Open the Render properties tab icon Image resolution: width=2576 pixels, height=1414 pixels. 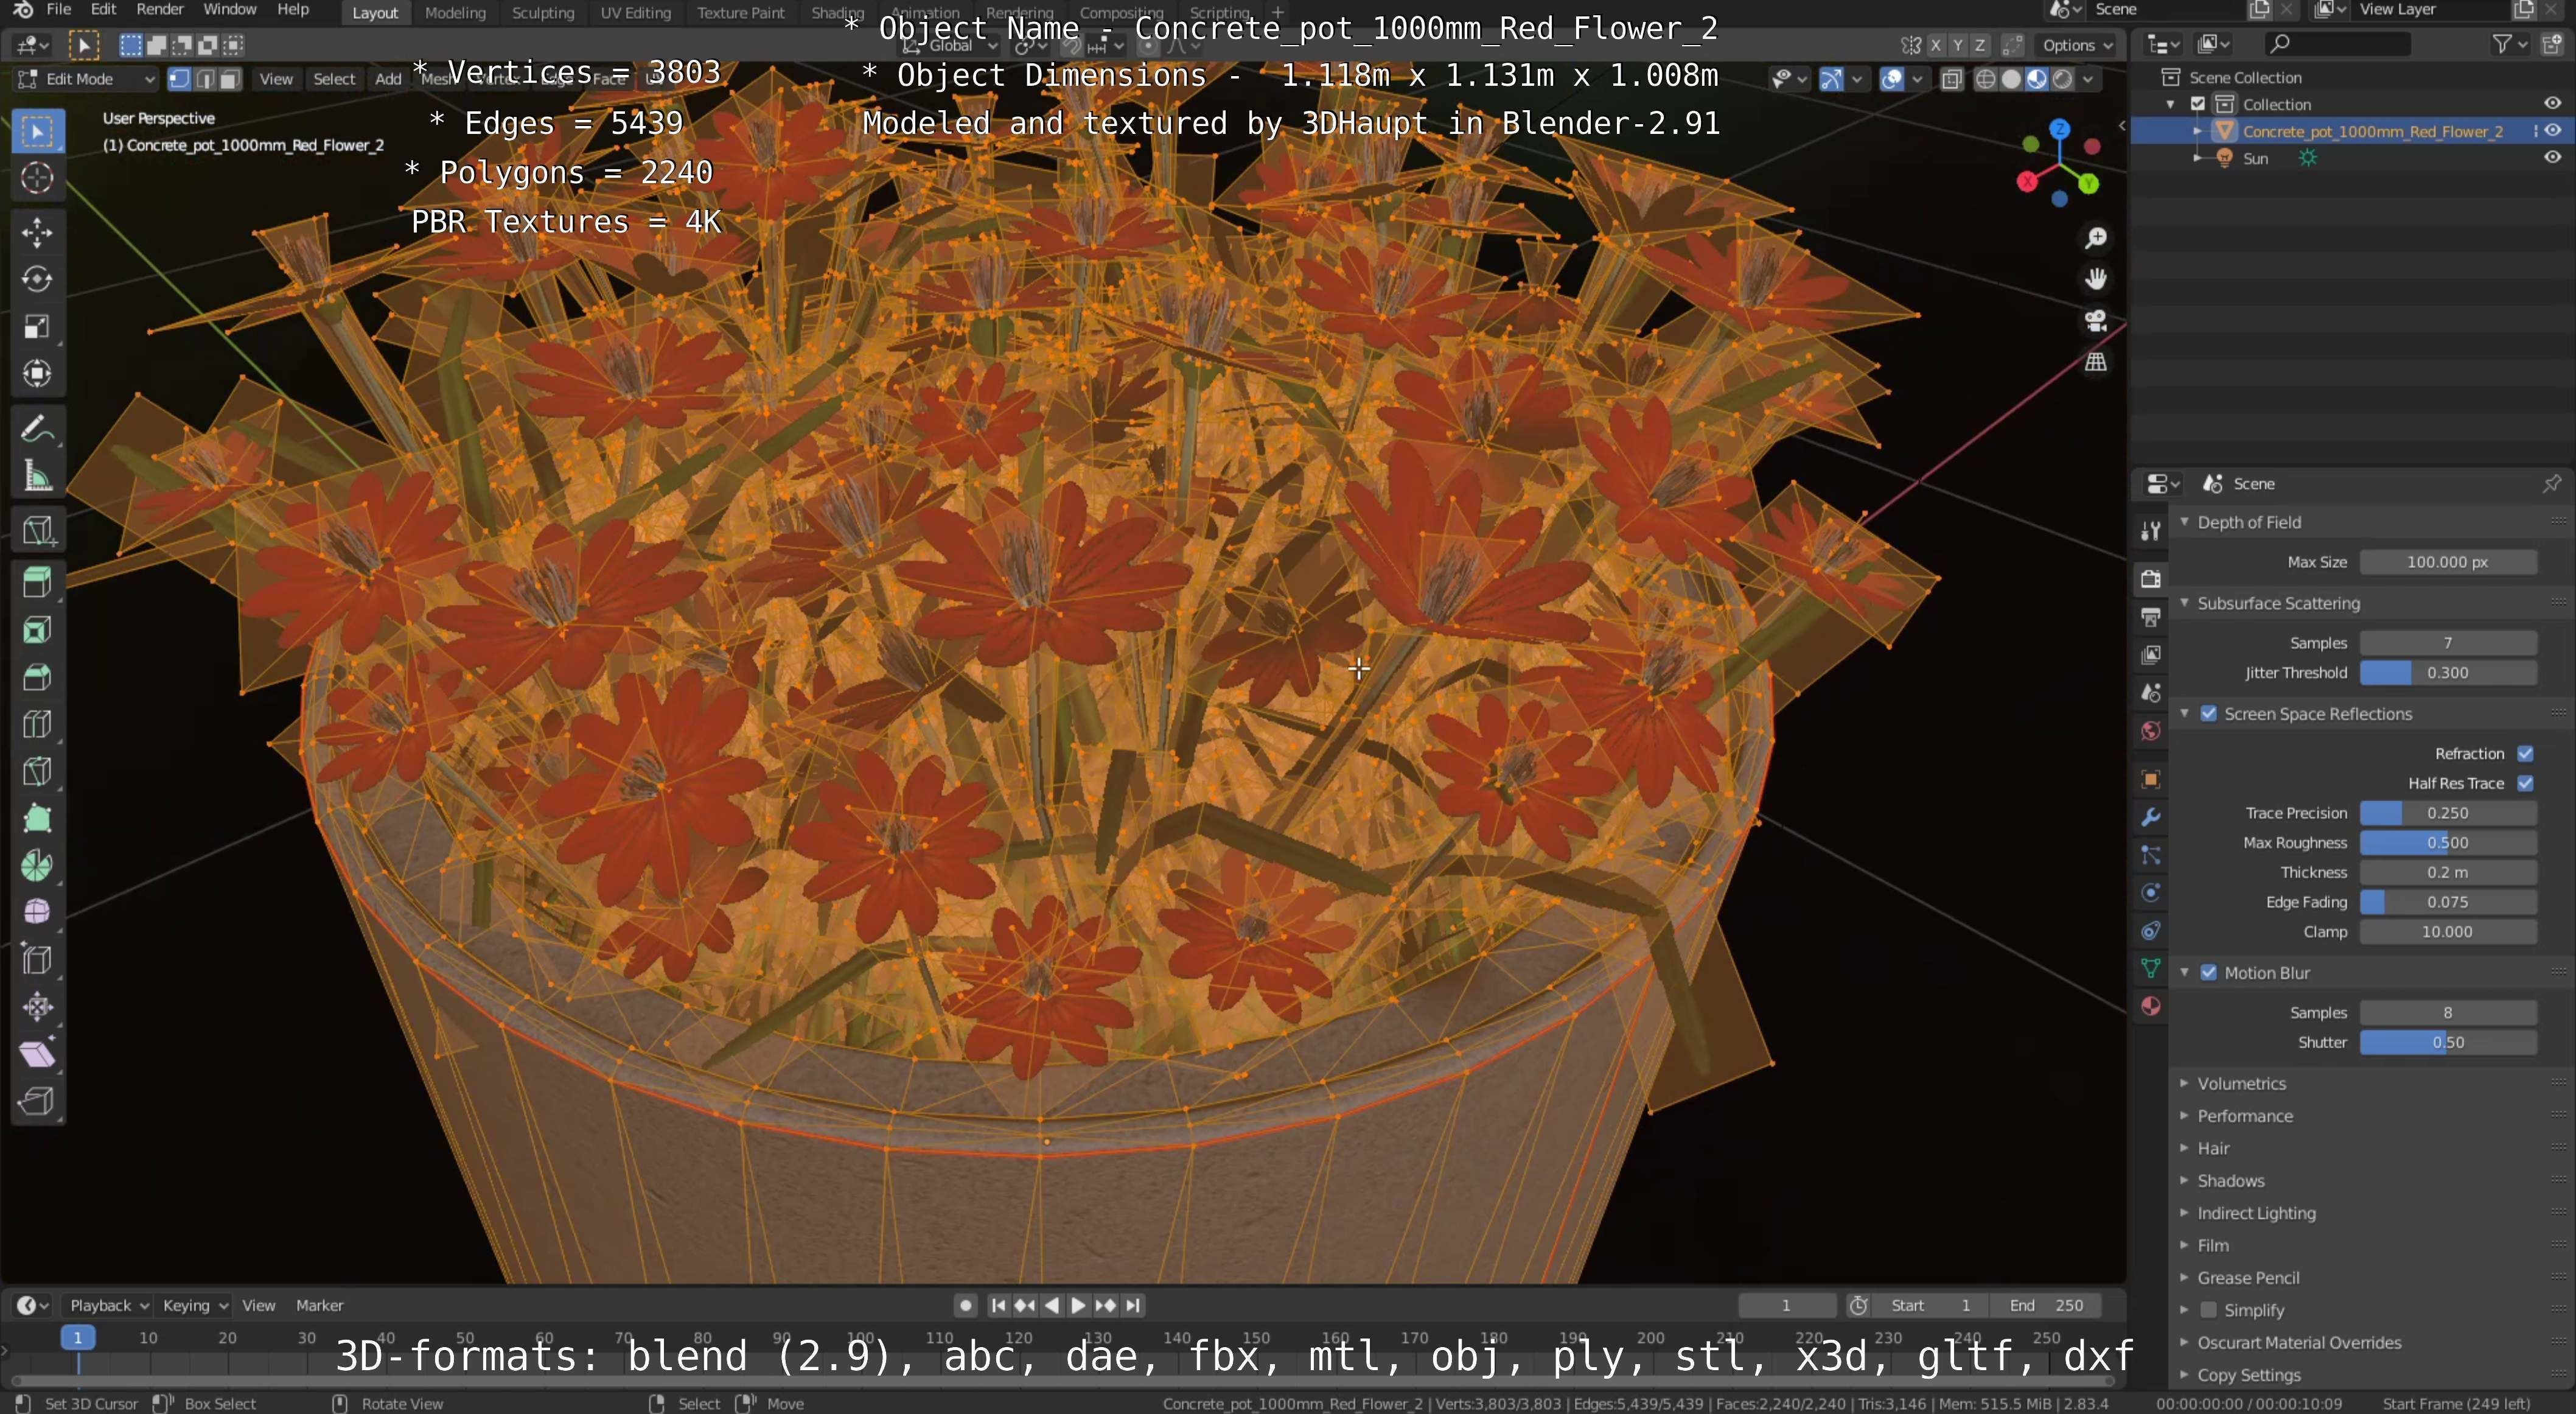click(2150, 578)
